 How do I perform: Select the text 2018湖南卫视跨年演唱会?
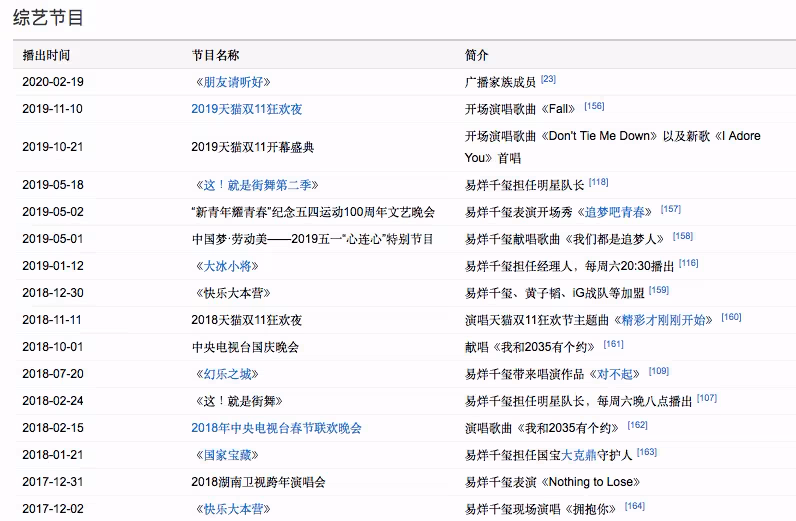coord(258,482)
